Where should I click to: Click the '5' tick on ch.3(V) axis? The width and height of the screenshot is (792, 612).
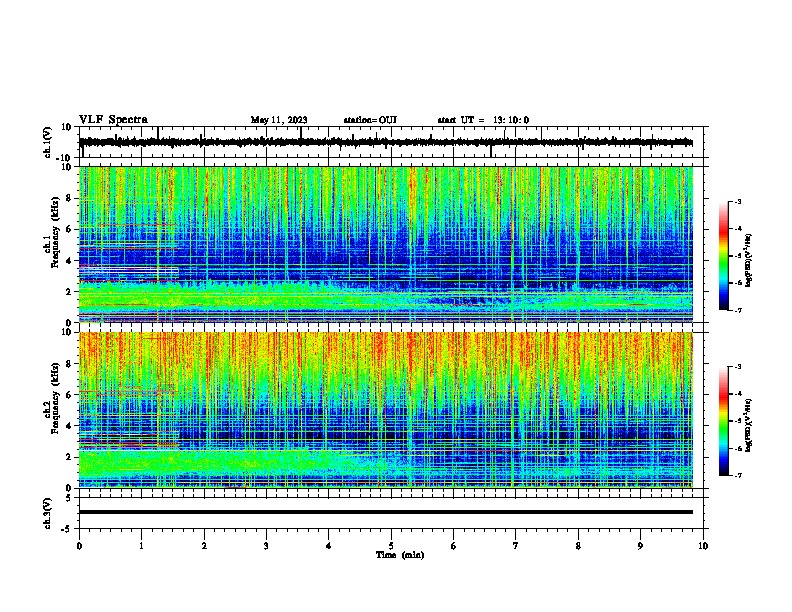[x=69, y=497]
